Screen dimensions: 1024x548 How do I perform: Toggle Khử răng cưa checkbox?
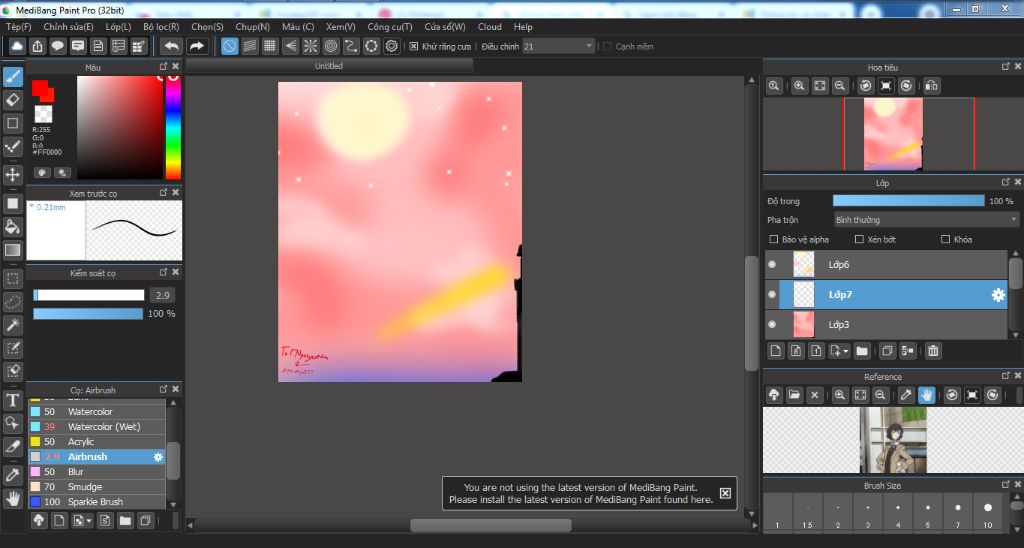413,46
